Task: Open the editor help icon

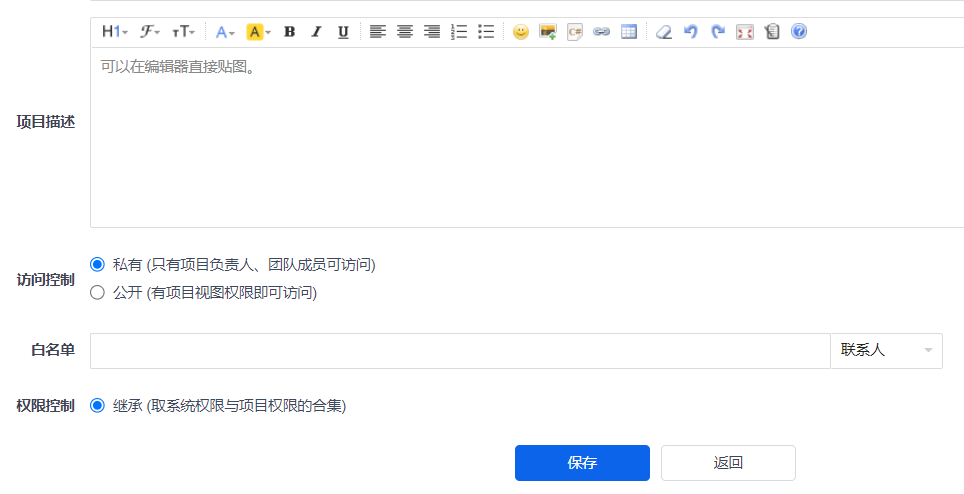Action: 799,32
